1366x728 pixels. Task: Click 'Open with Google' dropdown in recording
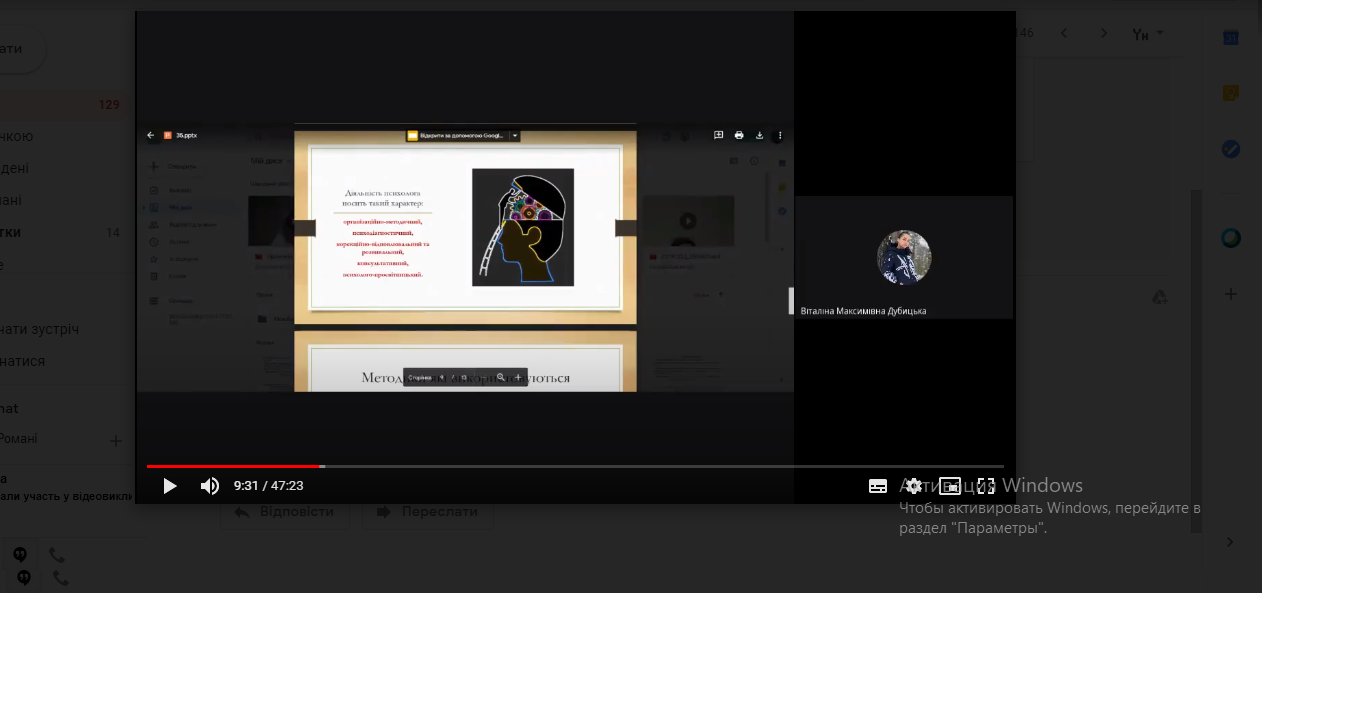tap(463, 135)
